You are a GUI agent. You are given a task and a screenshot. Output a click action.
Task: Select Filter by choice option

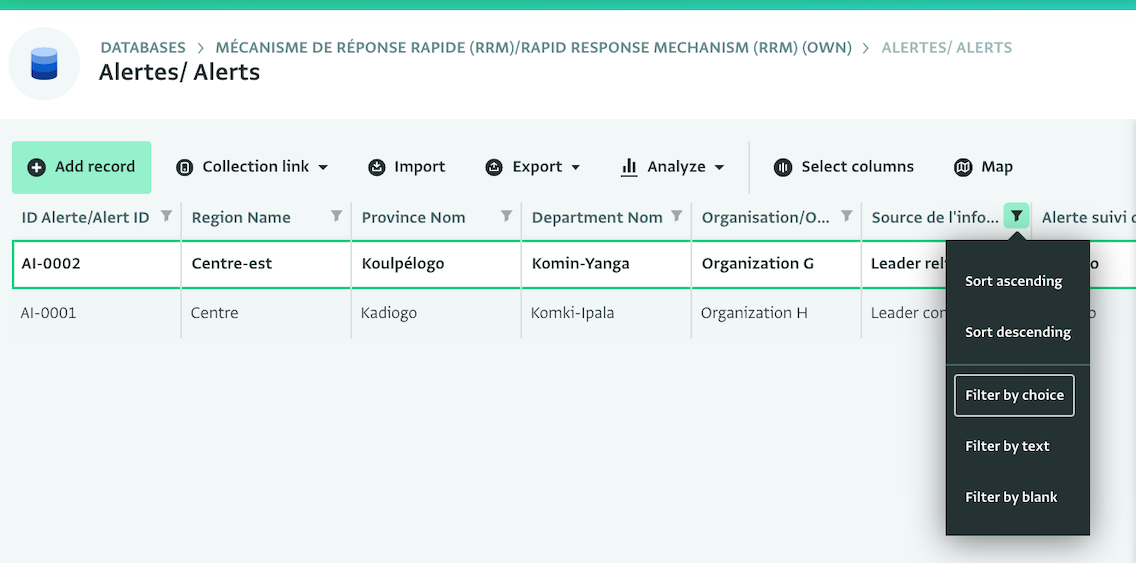coord(1014,396)
